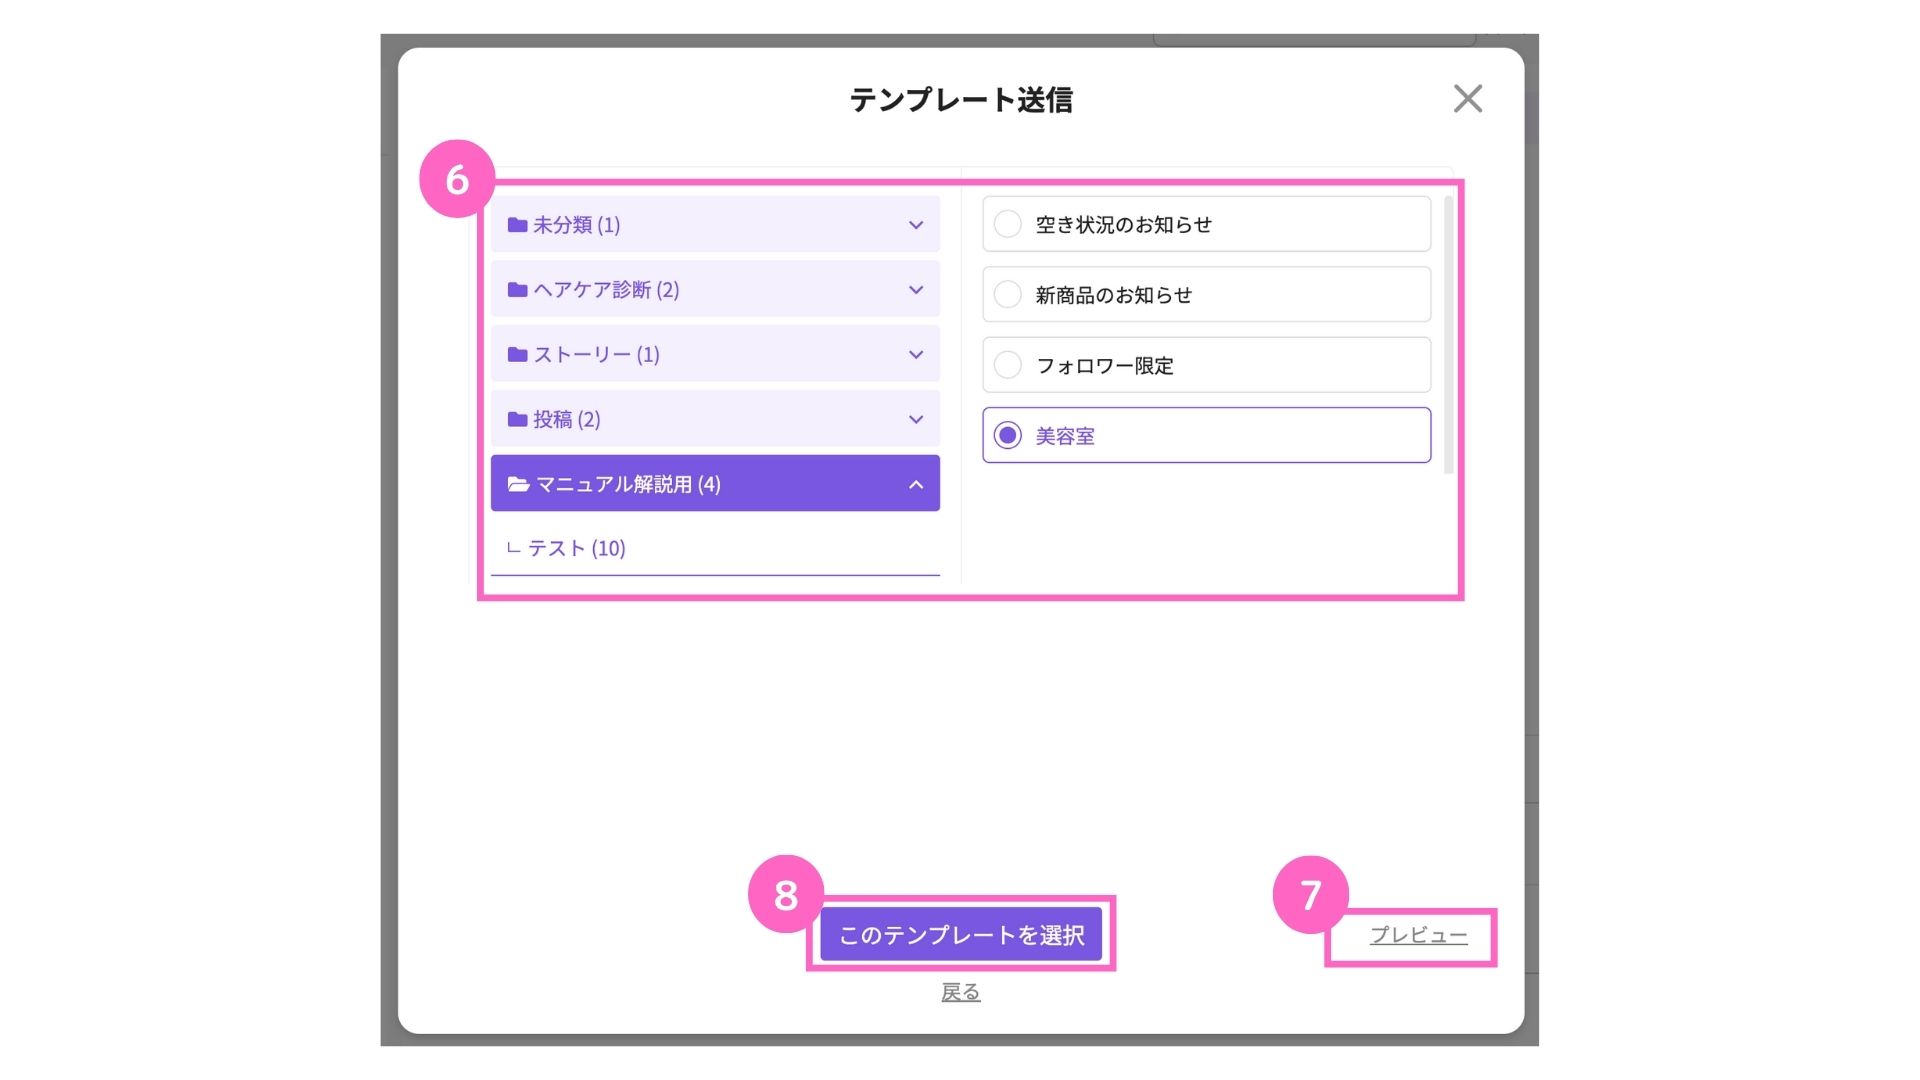Click the folder icon beside ストーリー (1)
The height and width of the screenshot is (1080, 1920).
pyautogui.click(x=517, y=354)
